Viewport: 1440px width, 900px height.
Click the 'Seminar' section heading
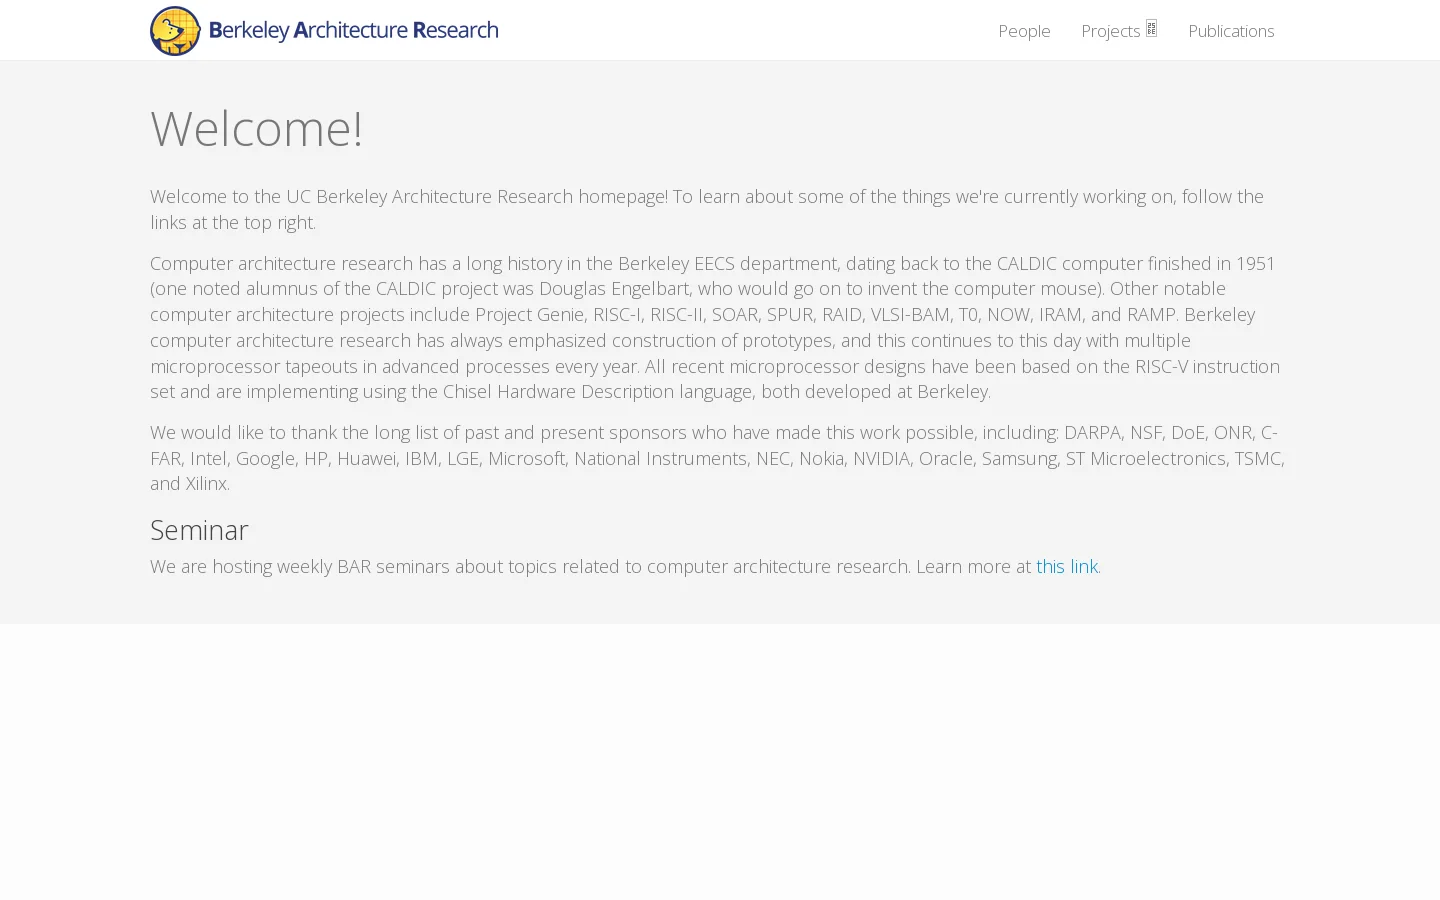pyautogui.click(x=199, y=529)
